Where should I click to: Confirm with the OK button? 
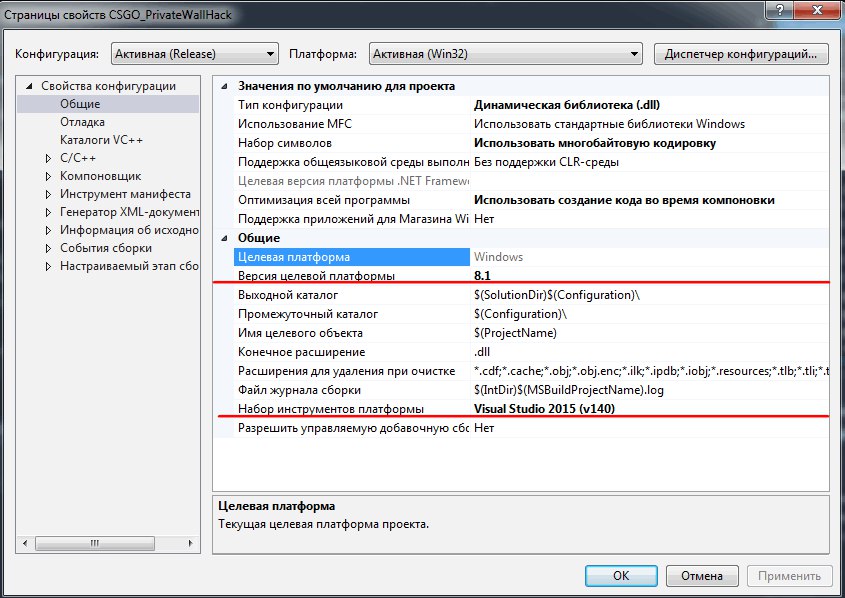point(621,576)
